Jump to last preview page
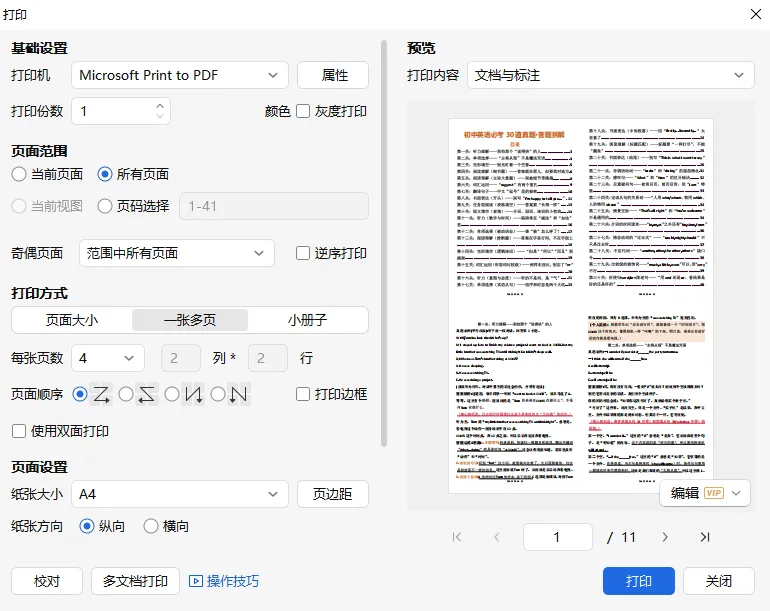 pyautogui.click(x=705, y=537)
